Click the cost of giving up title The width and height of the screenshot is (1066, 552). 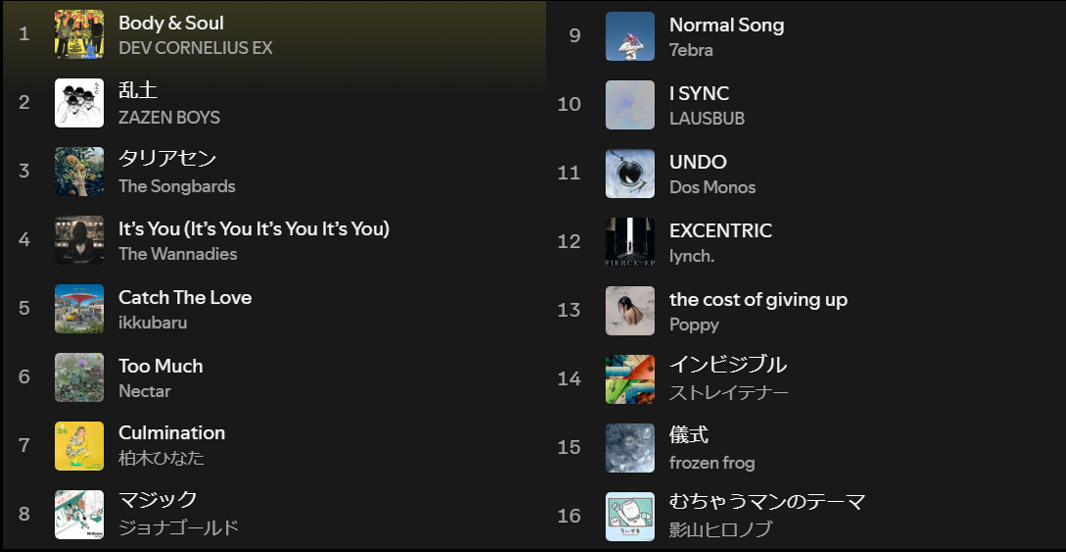click(758, 299)
